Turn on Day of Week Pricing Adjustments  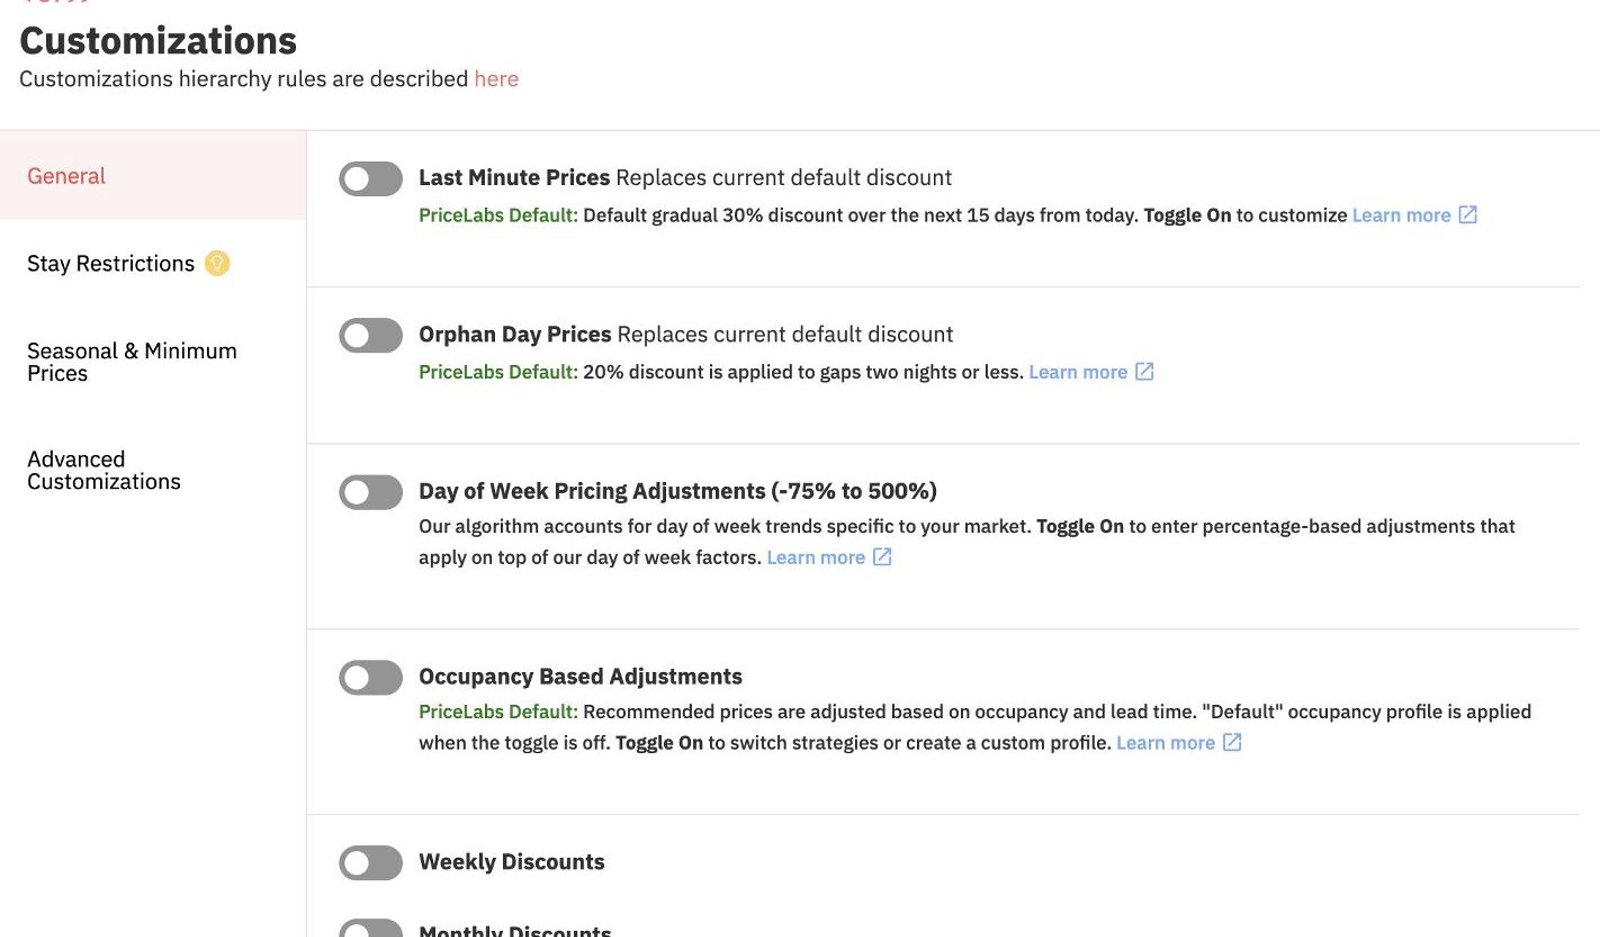coord(371,493)
